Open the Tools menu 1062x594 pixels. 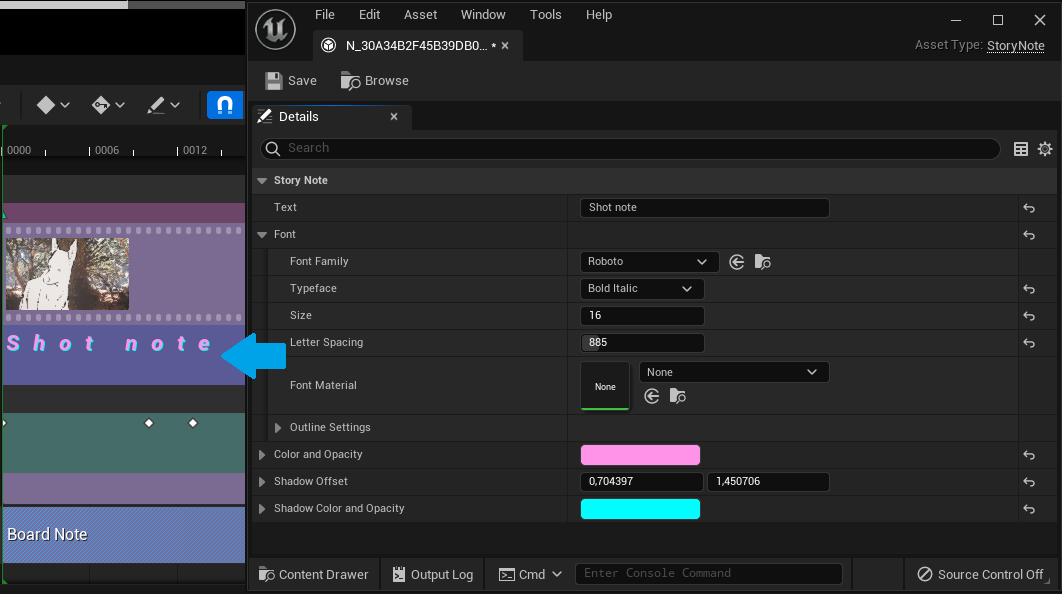[546, 15]
